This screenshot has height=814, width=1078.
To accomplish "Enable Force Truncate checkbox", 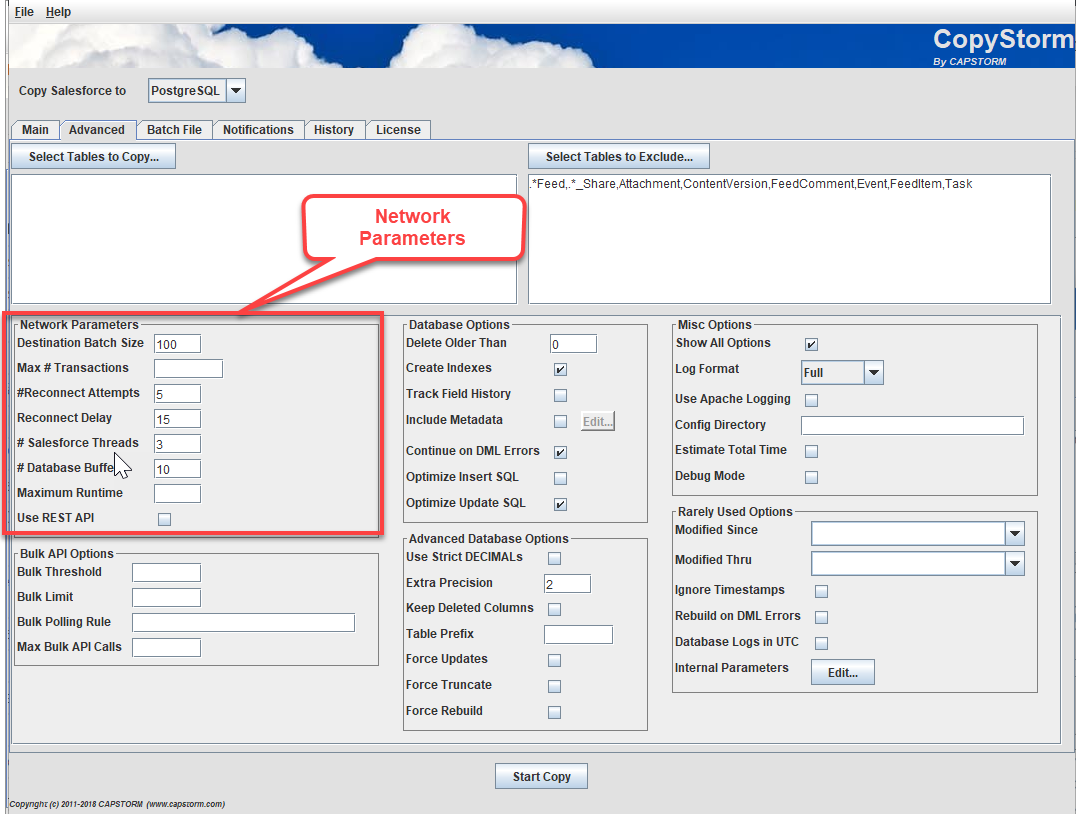I will click(x=554, y=687).
